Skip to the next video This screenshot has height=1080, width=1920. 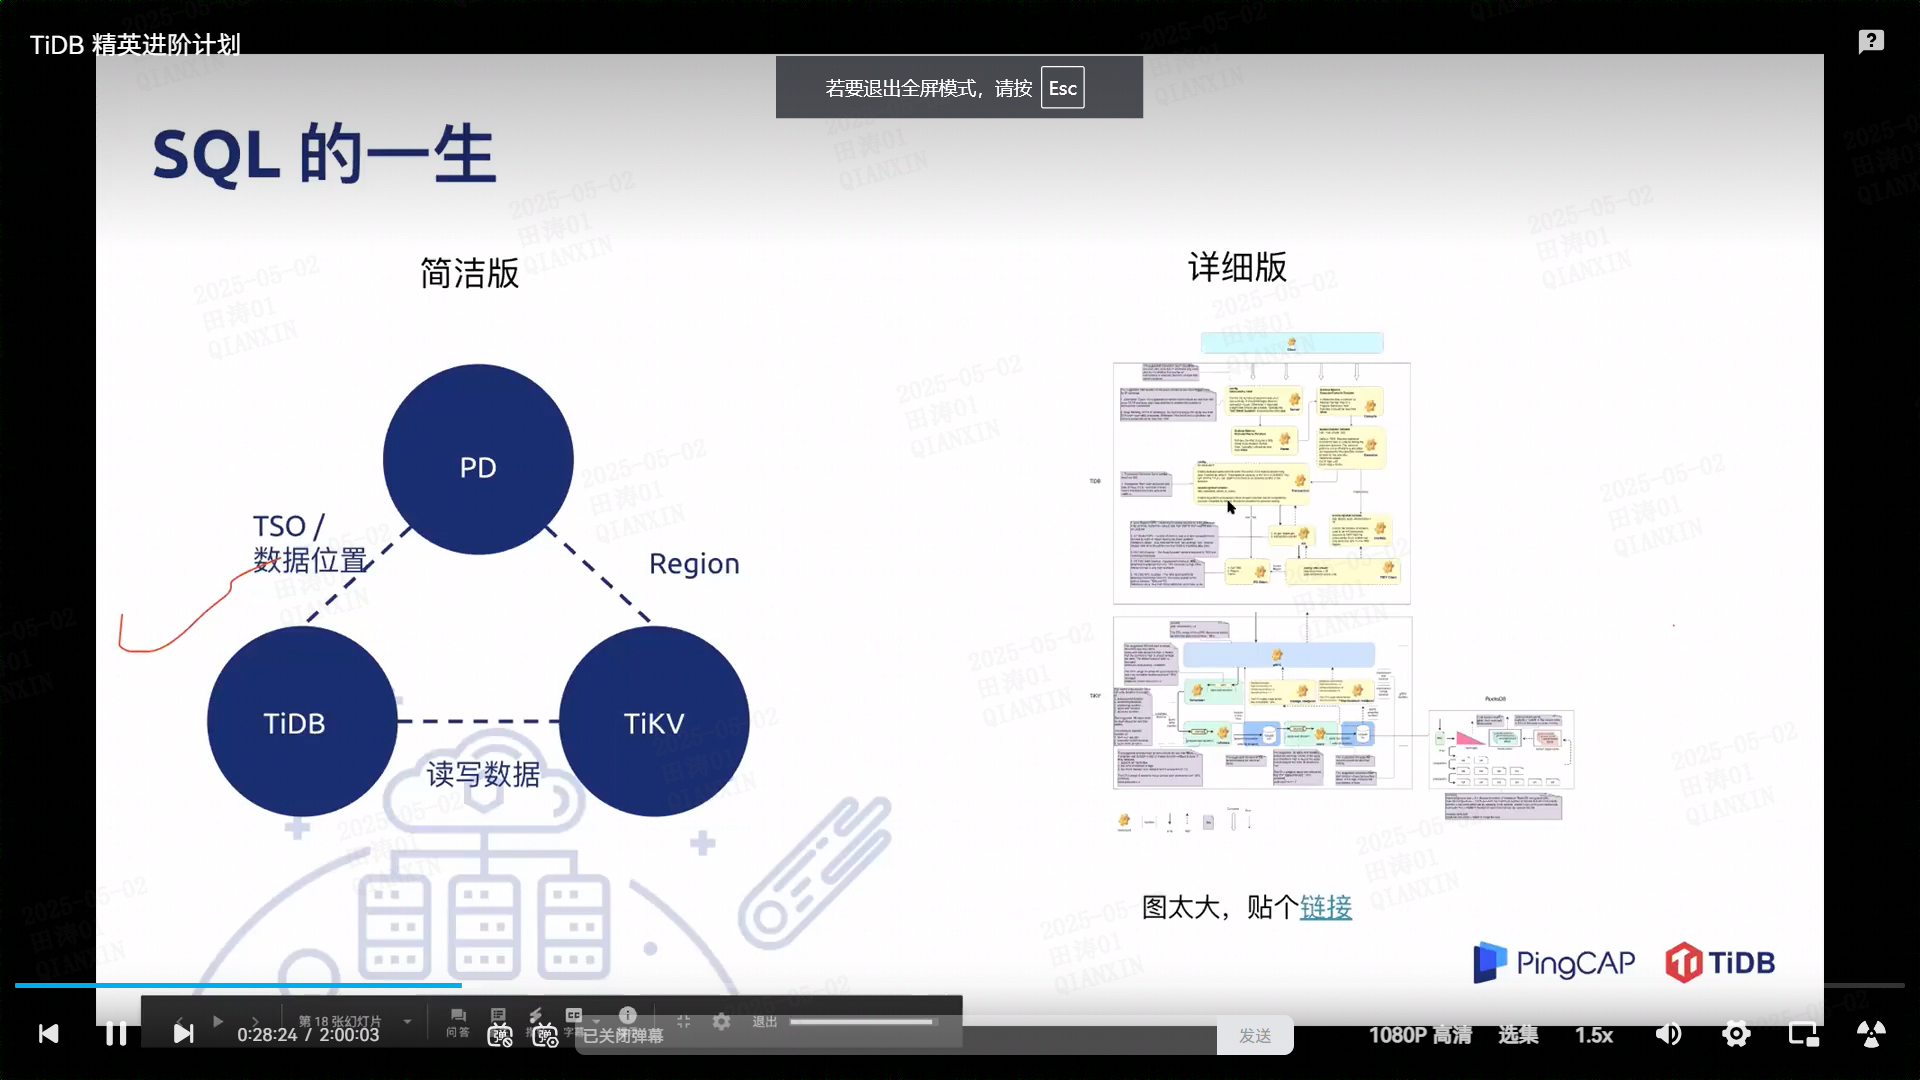coord(183,1034)
